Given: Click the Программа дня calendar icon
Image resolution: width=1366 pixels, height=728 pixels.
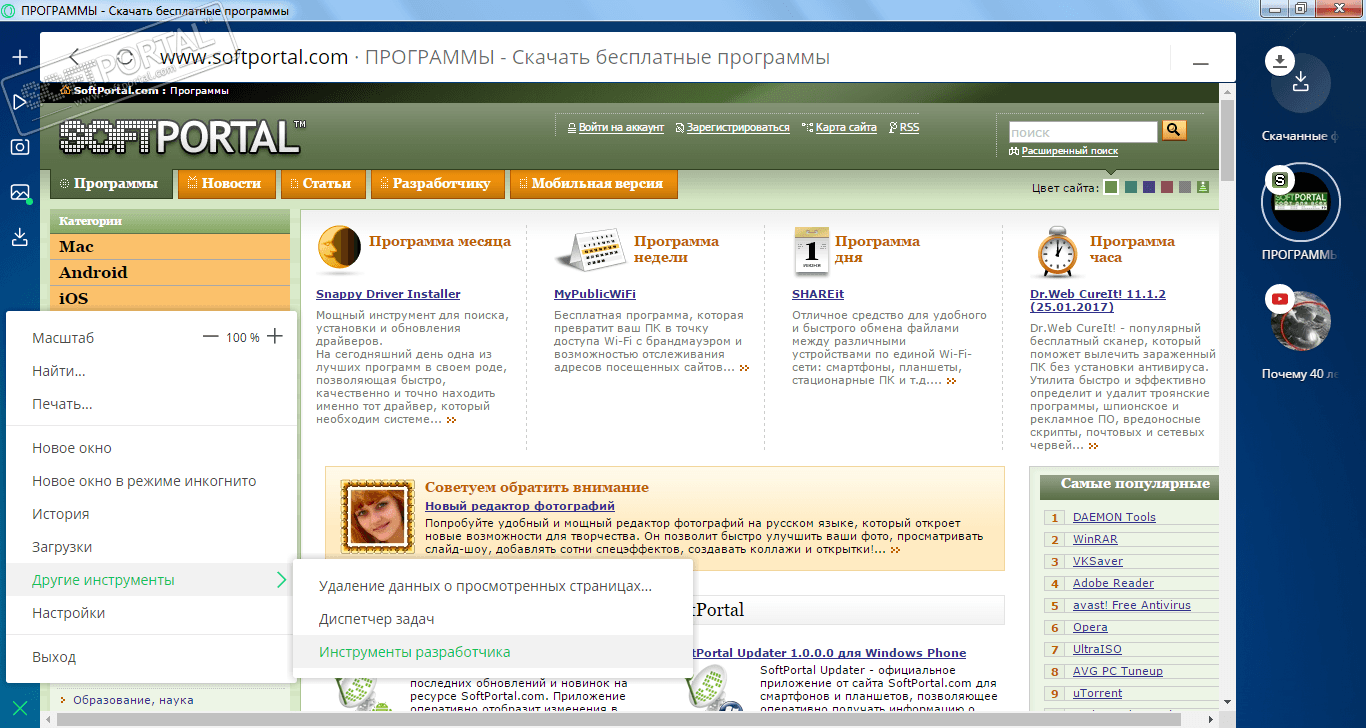Looking at the screenshot, I should point(811,250).
